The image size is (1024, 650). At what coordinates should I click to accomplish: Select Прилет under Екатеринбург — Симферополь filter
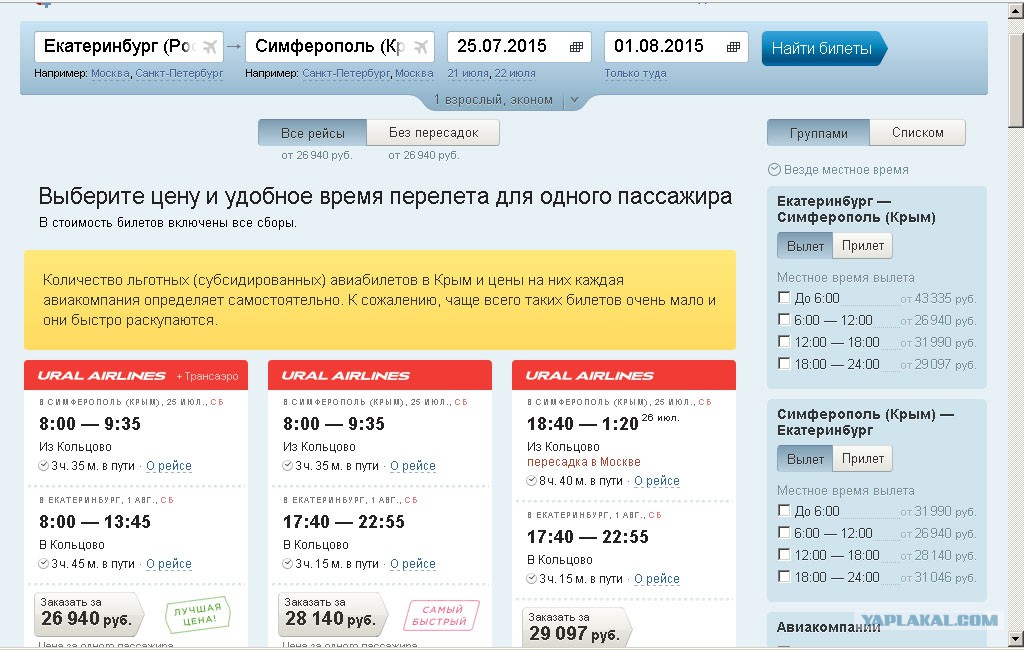point(862,246)
